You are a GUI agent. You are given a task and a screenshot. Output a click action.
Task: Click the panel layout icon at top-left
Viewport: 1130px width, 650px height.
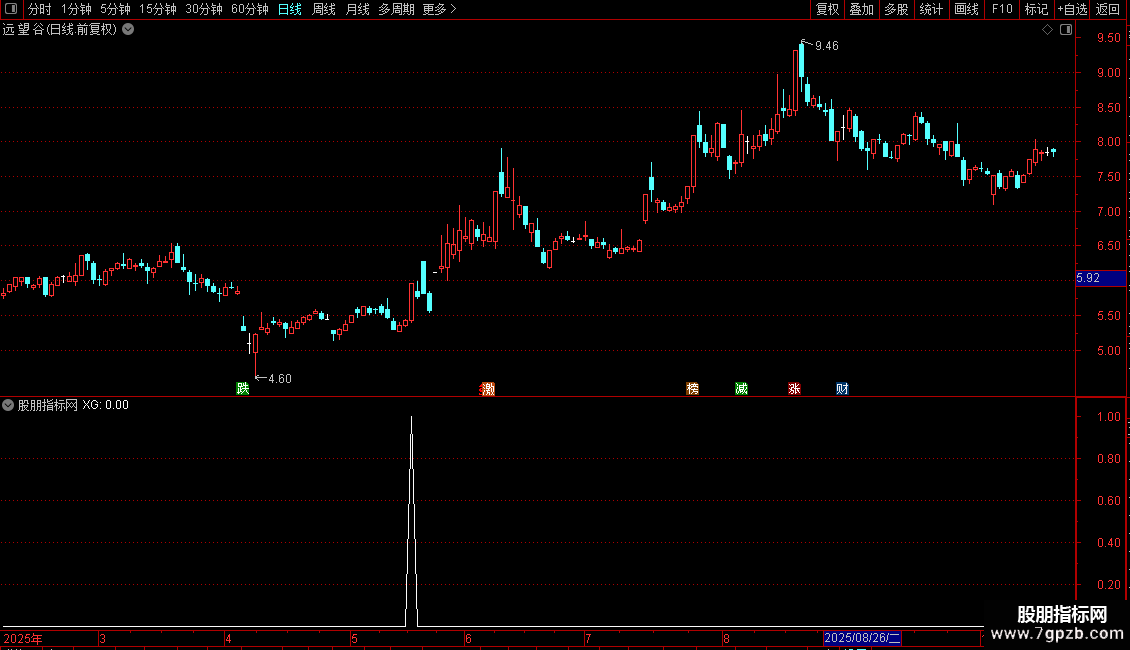(x=11, y=9)
